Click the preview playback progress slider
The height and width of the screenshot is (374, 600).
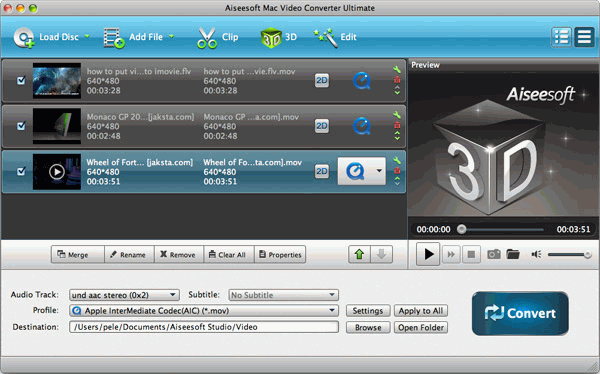(501, 229)
